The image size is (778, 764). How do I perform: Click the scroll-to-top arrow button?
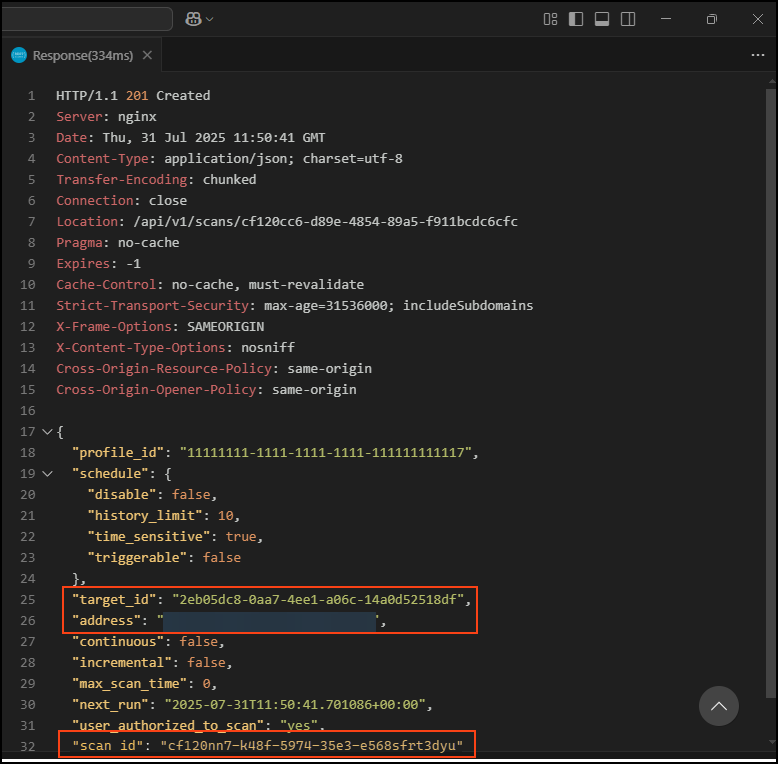(x=718, y=706)
